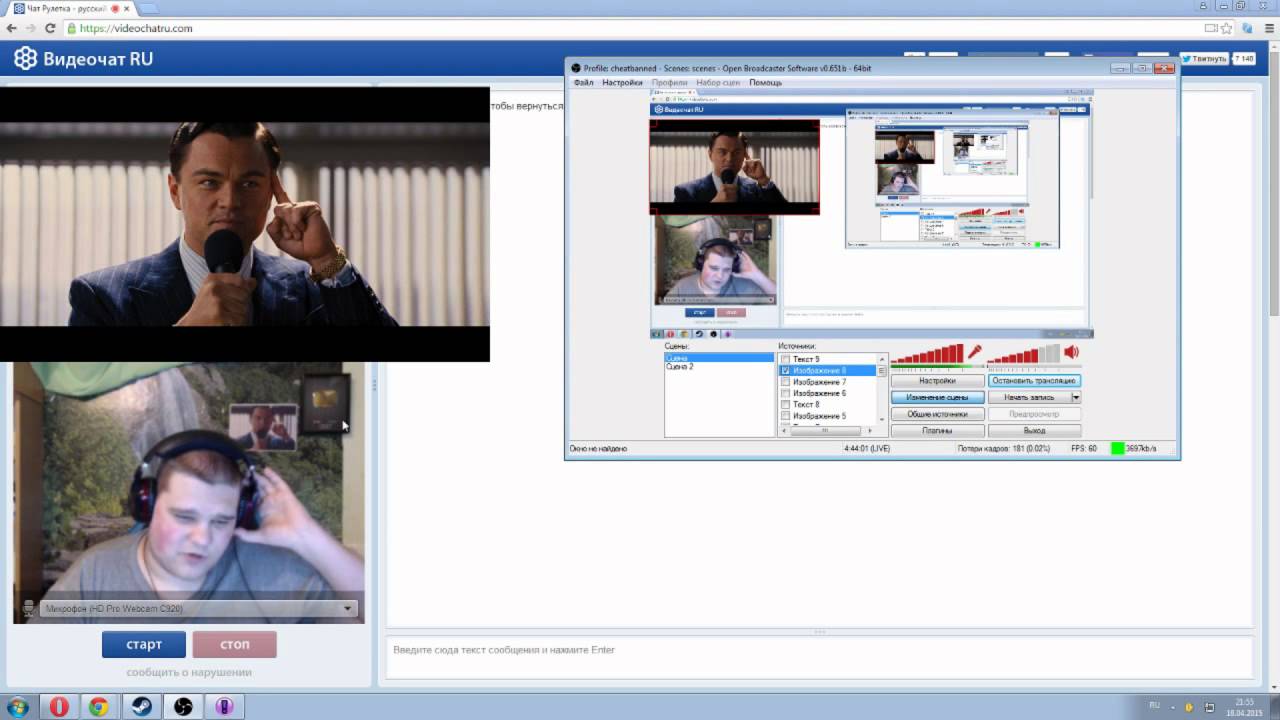Image resolution: width=1280 pixels, height=720 pixels.
Task: Enable the Изображение 6 source checkbox
Action: pos(785,393)
